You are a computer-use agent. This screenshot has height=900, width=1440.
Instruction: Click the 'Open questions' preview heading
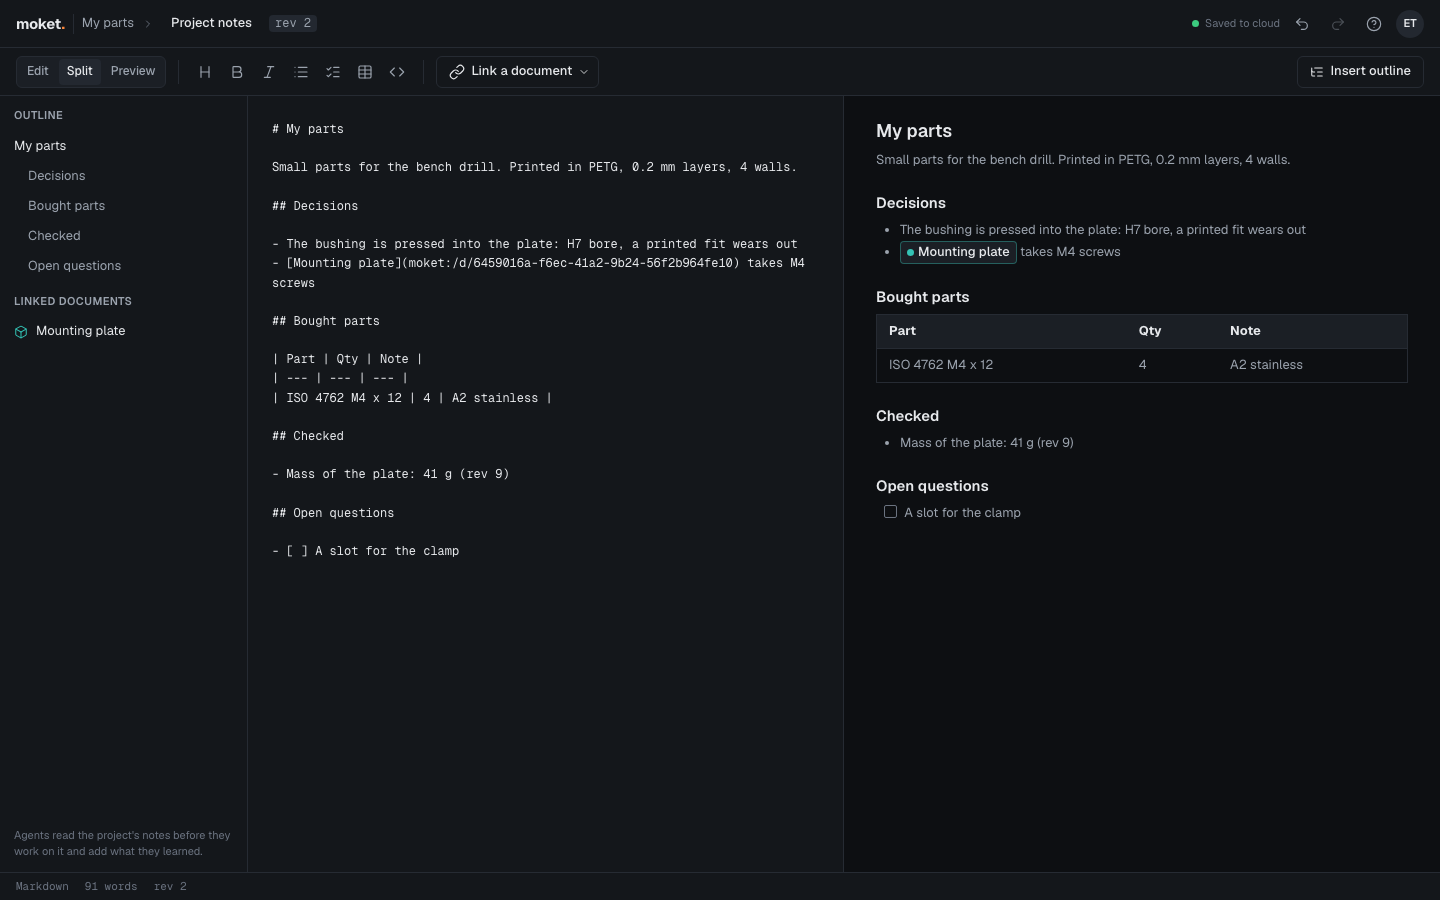pos(932,486)
